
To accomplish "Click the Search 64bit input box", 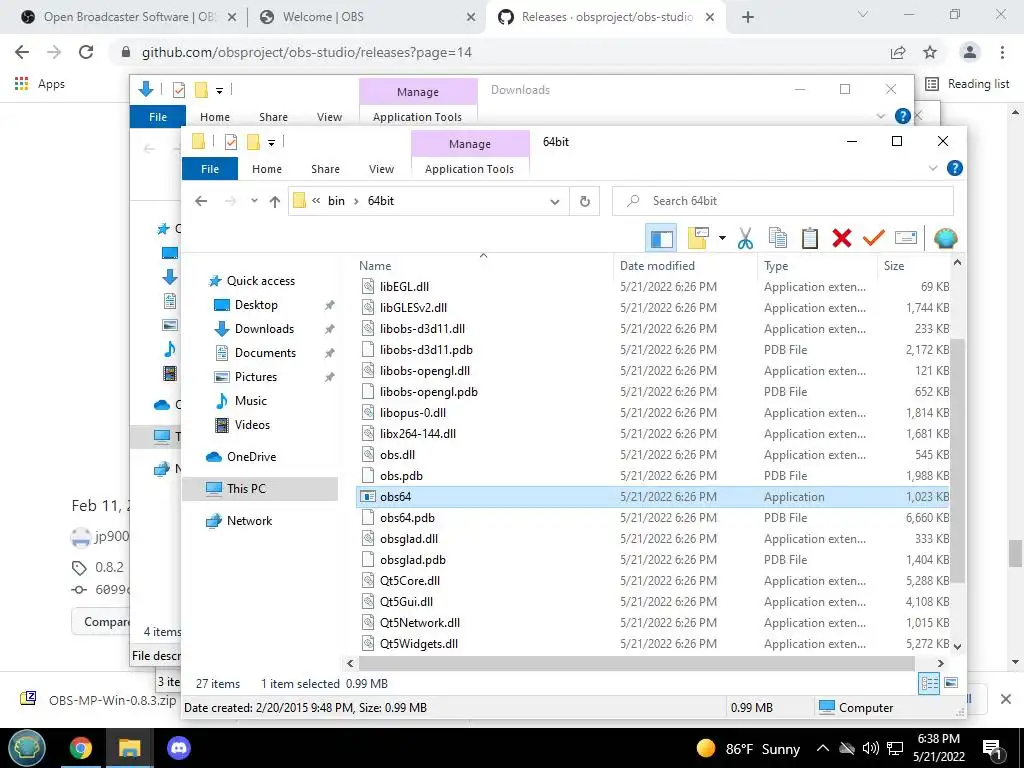I will click(782, 201).
